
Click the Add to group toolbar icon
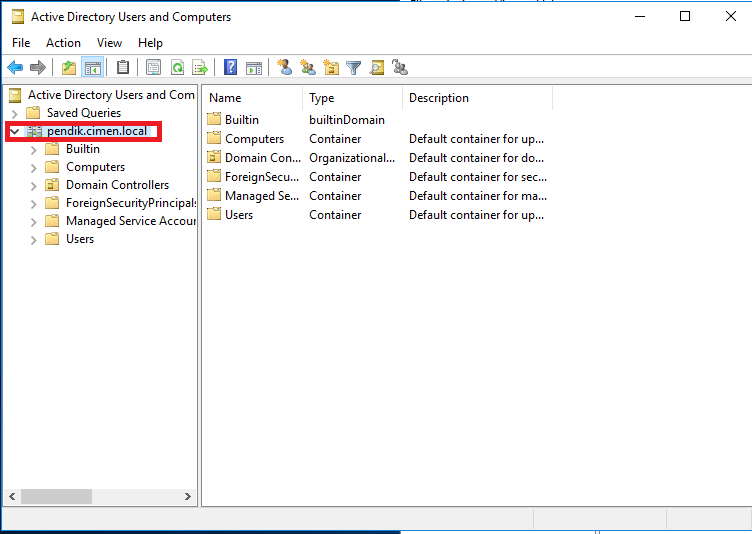coord(400,68)
